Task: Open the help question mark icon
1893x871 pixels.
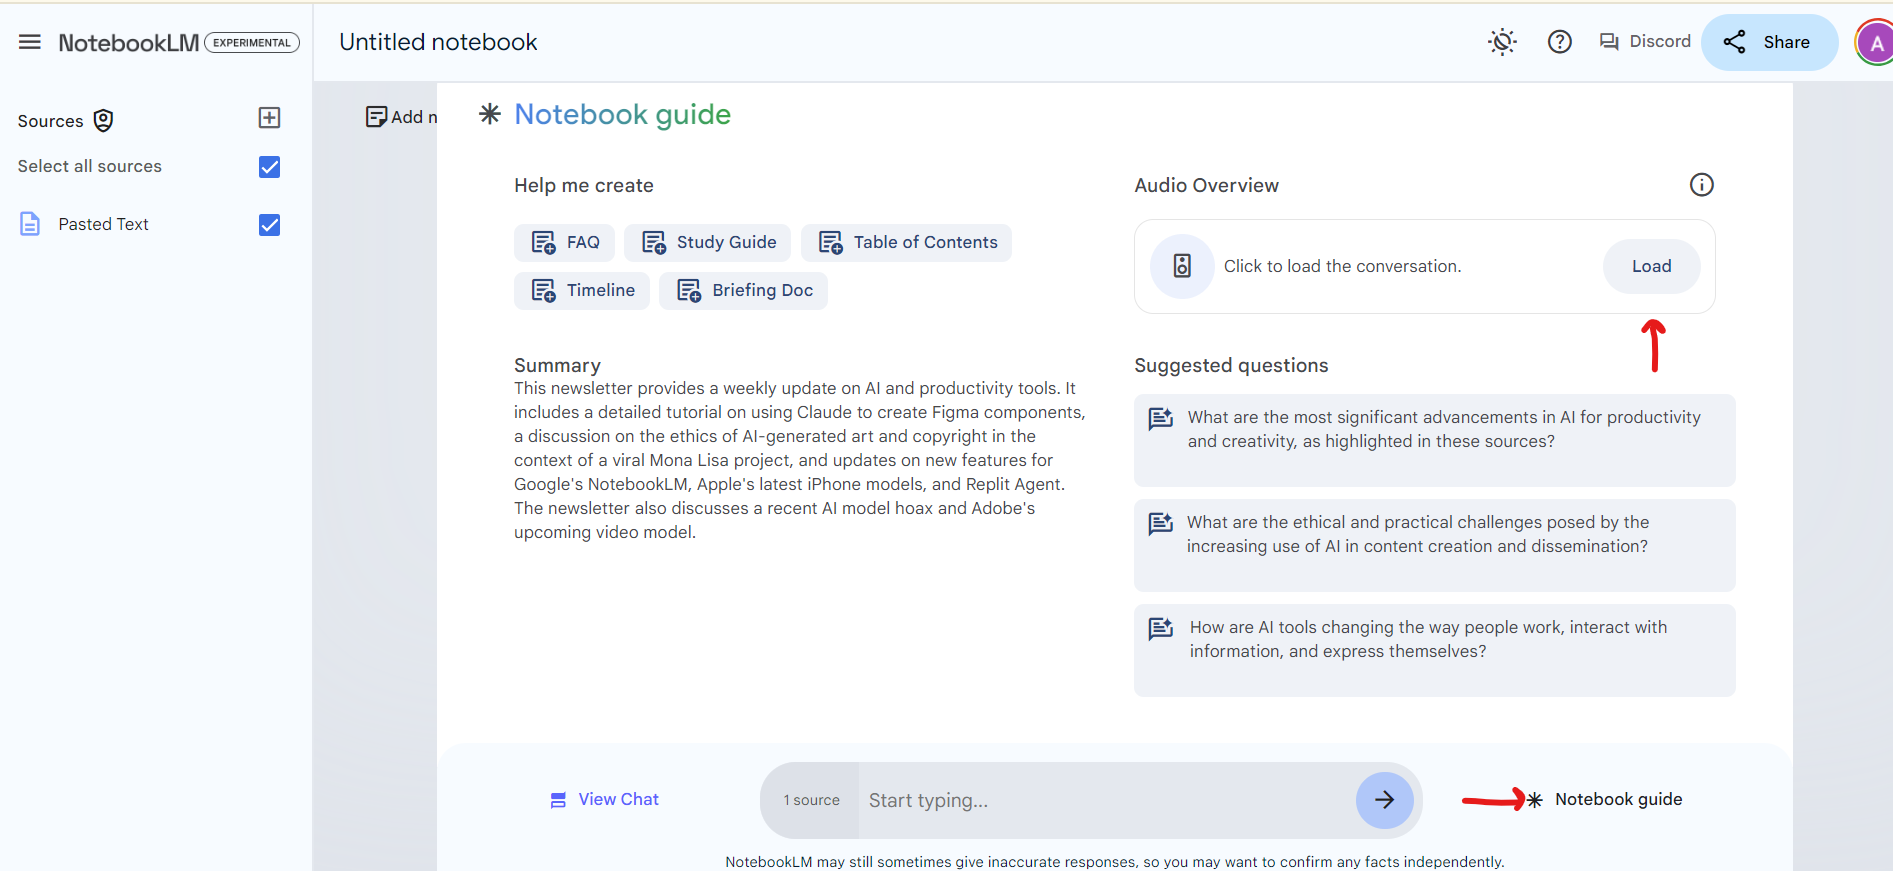Action: click(1559, 42)
